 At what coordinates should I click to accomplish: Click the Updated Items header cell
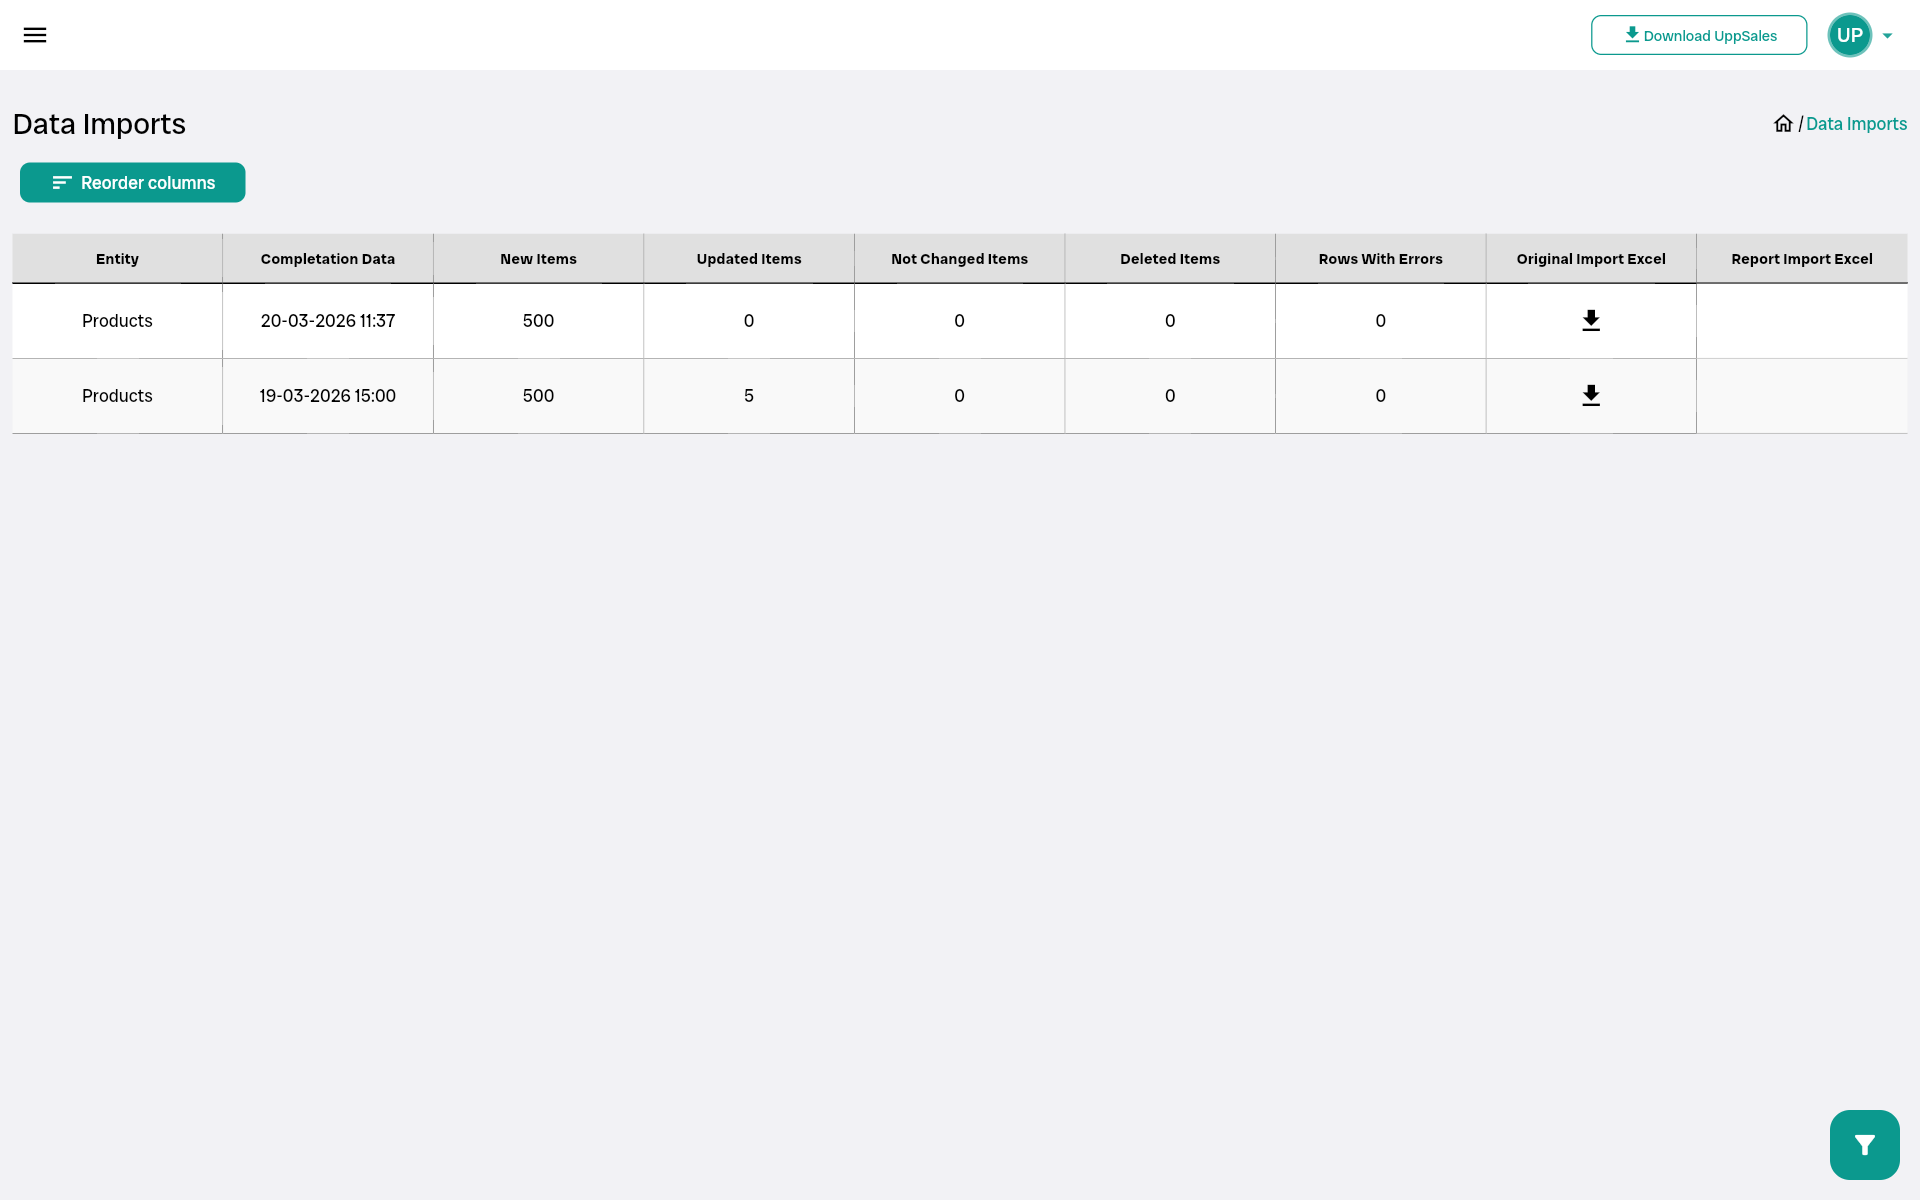[x=749, y=258]
